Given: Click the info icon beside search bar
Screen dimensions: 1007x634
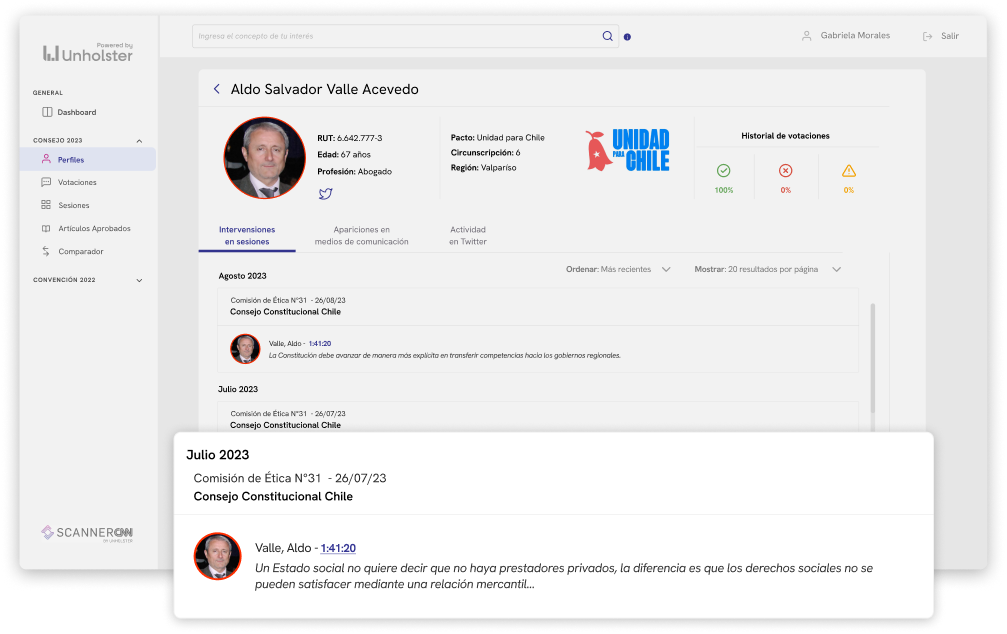Looking at the screenshot, I should 627,37.
